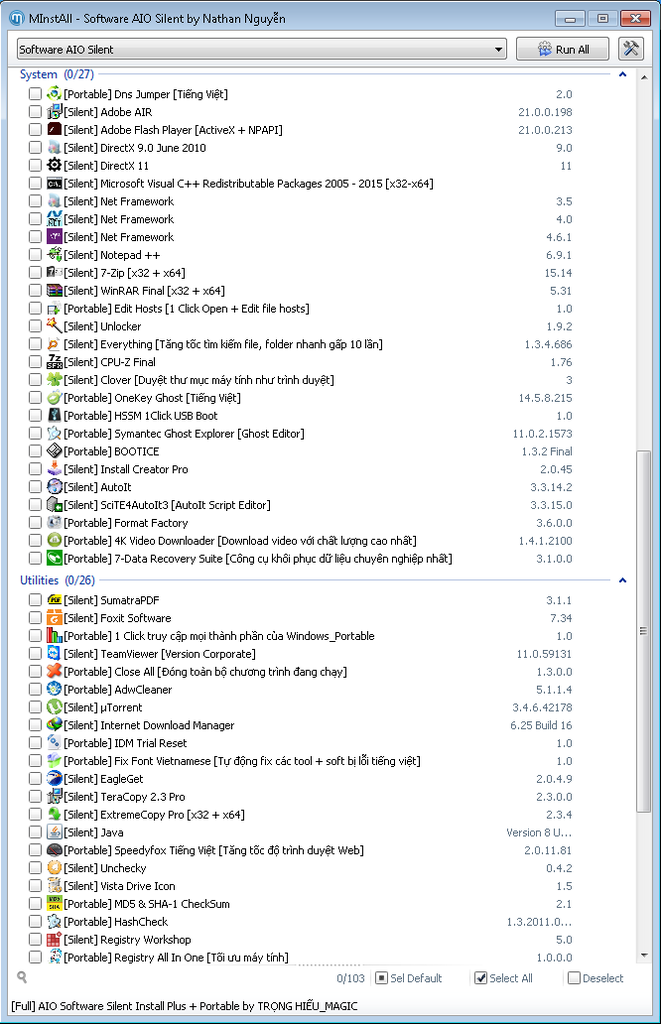The height and width of the screenshot is (1024, 661).
Task: Tick the DirectX 9.0 June 2010 checkbox
Action: point(35,148)
